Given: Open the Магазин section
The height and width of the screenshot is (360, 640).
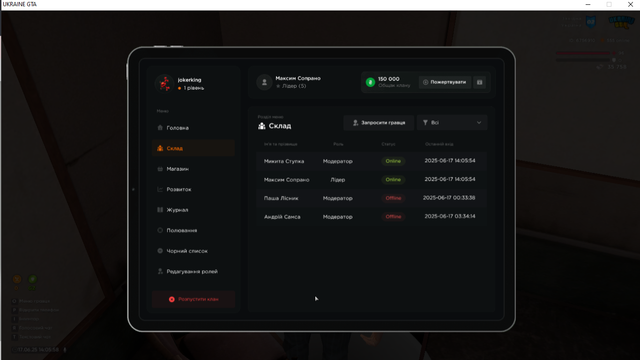Looking at the screenshot, I should pos(193,169).
